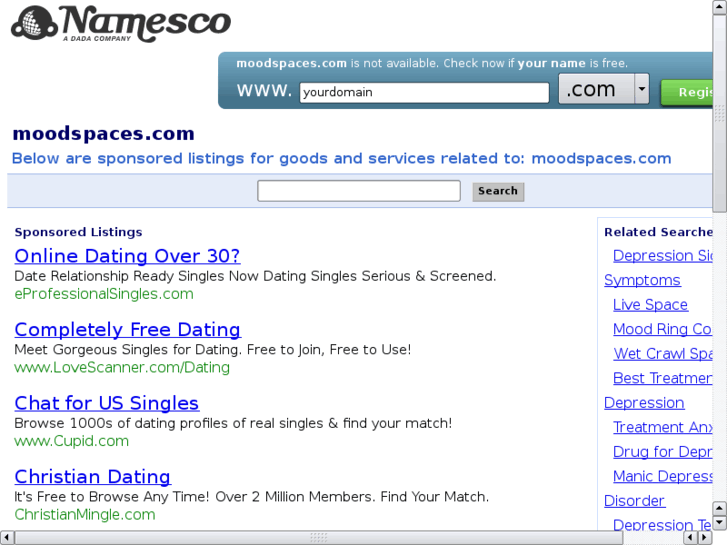Click vertical scrollbar up arrow at top

(x=720, y=7)
